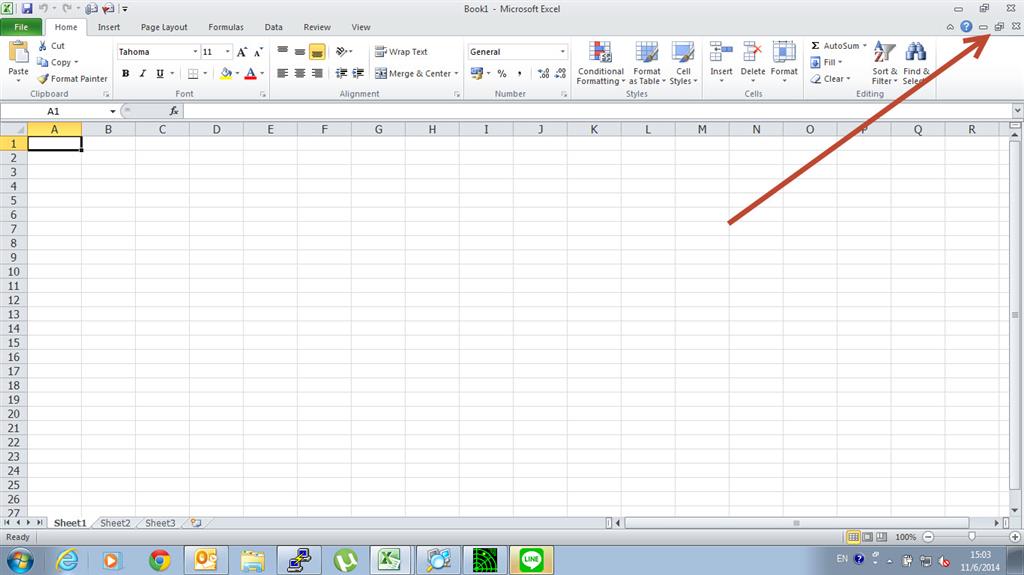
Task: Apply Percent Style number format
Action: [x=502, y=73]
